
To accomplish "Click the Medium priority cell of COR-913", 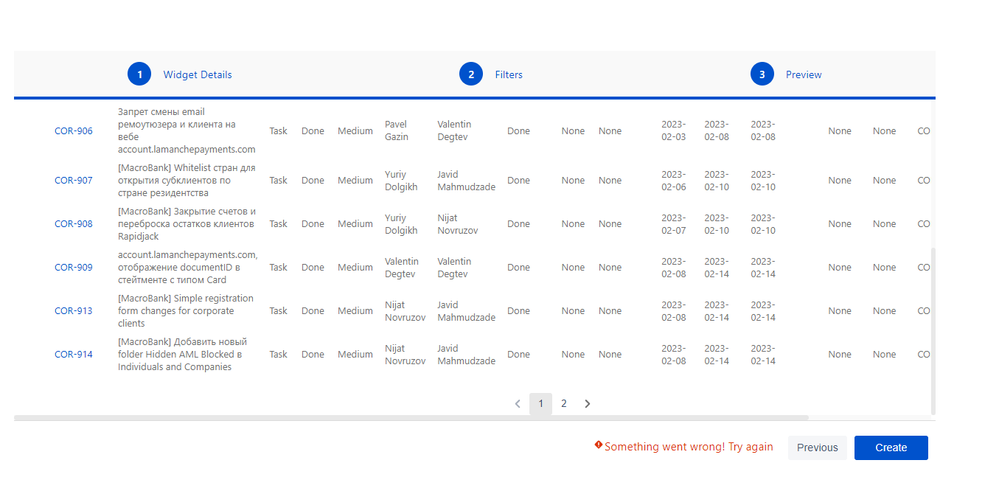I will click(x=355, y=311).
